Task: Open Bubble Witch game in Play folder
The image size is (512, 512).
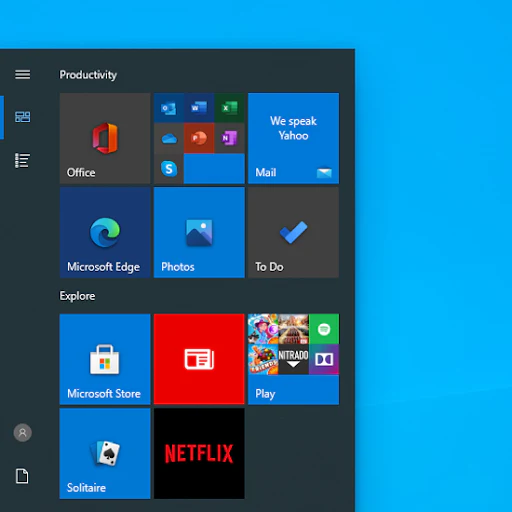Action: pyautogui.click(x=263, y=329)
